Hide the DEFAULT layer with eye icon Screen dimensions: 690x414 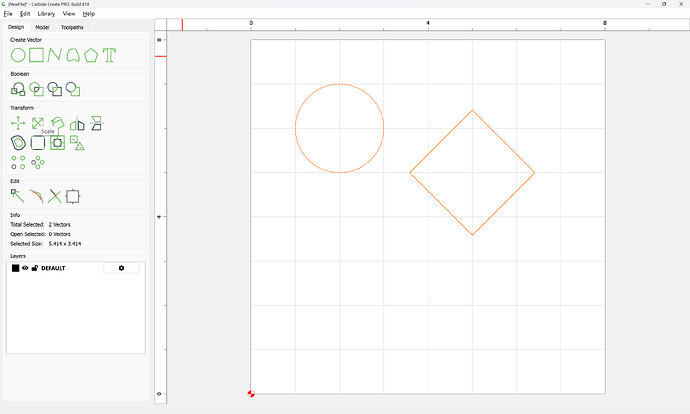(x=26, y=268)
